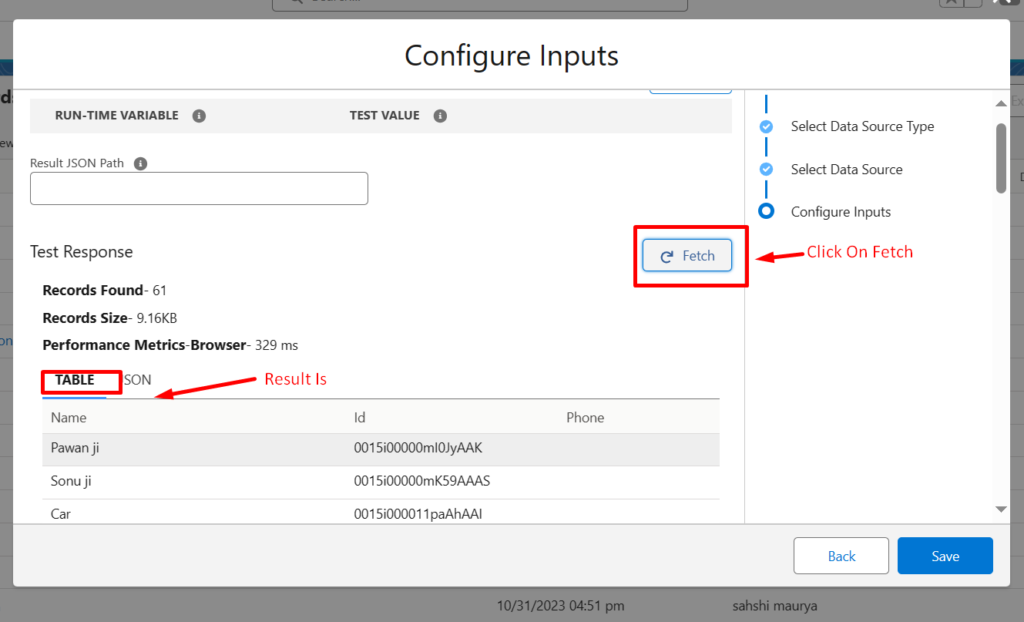Click the current step circle for Configure Inputs

point(766,211)
